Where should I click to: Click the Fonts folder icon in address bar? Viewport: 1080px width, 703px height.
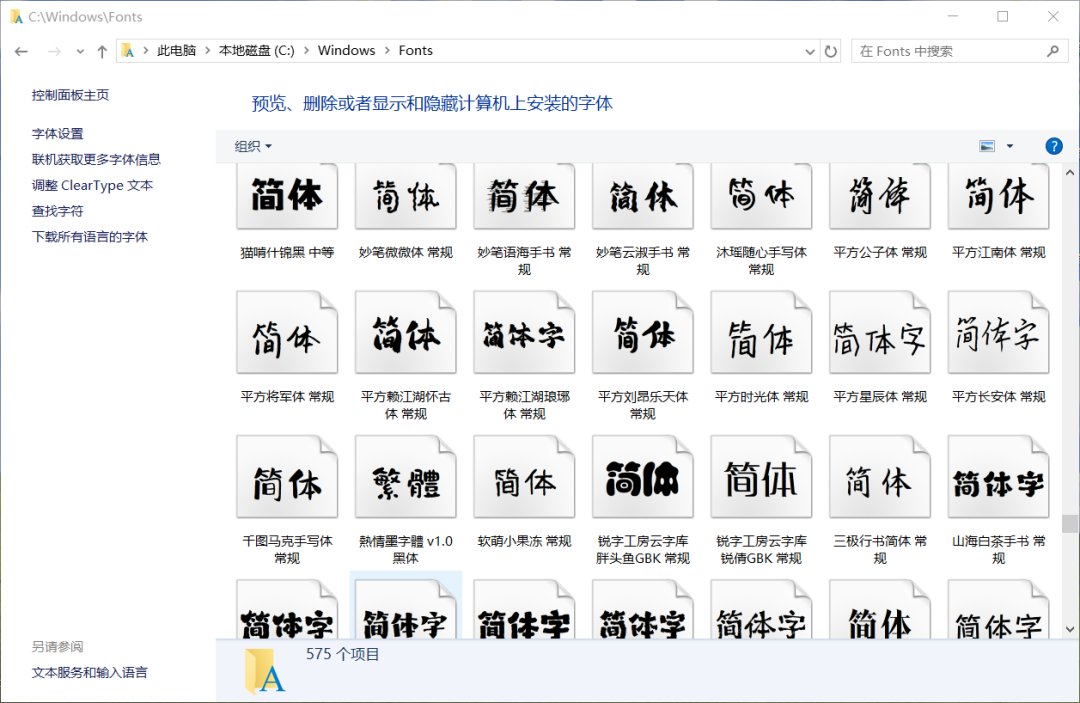point(127,50)
